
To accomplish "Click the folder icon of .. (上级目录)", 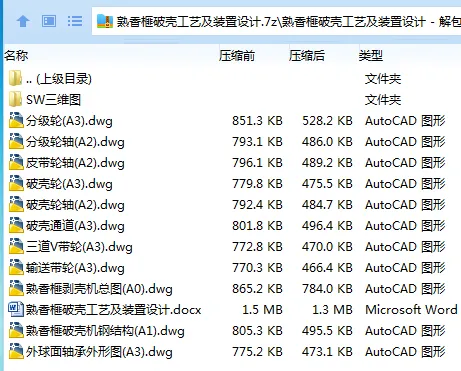I will (15, 78).
